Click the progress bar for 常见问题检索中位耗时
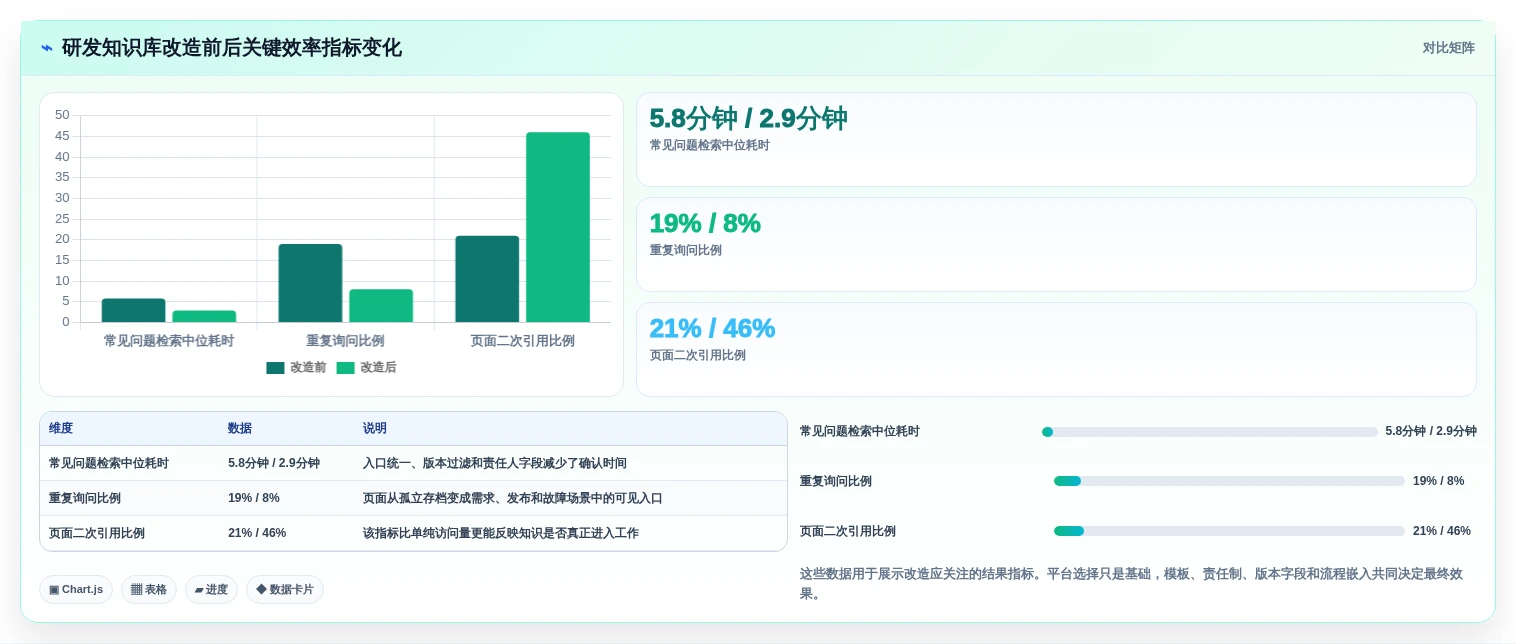Screen dimensions: 1516x644 coord(1210,432)
